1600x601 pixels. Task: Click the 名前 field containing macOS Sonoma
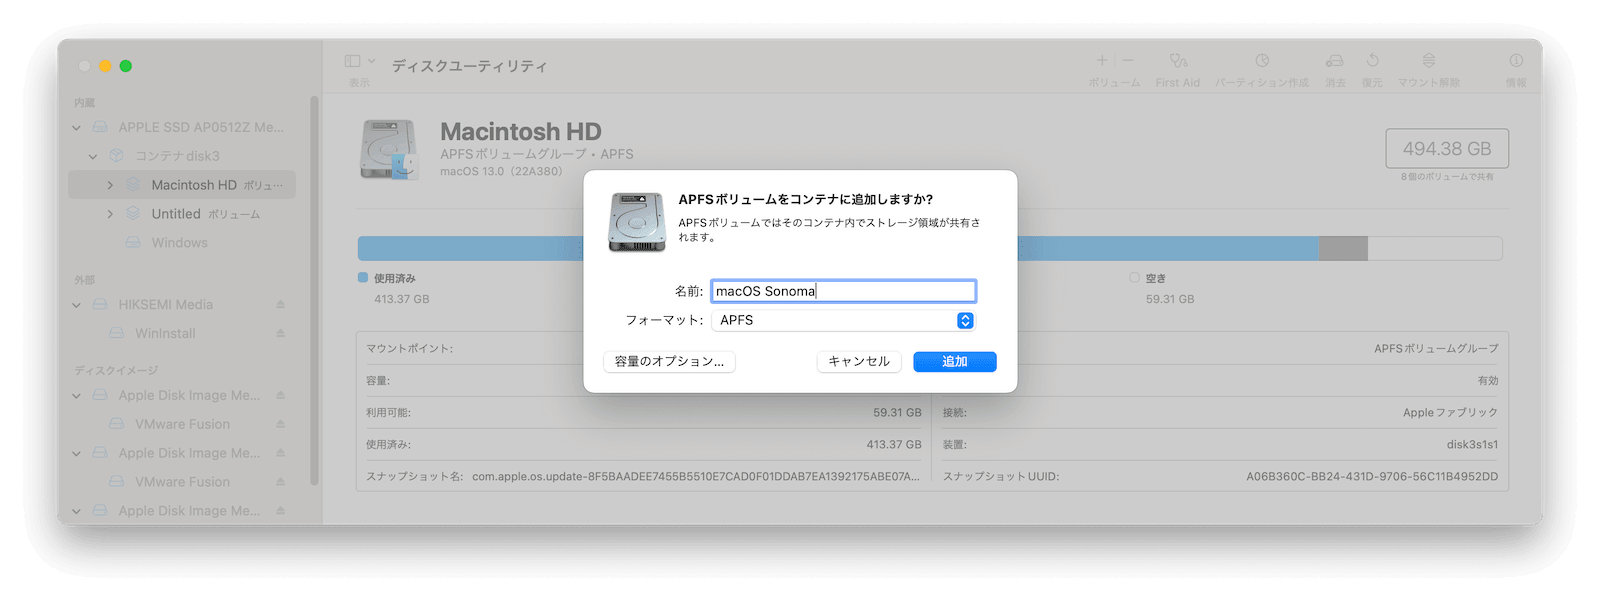point(843,291)
